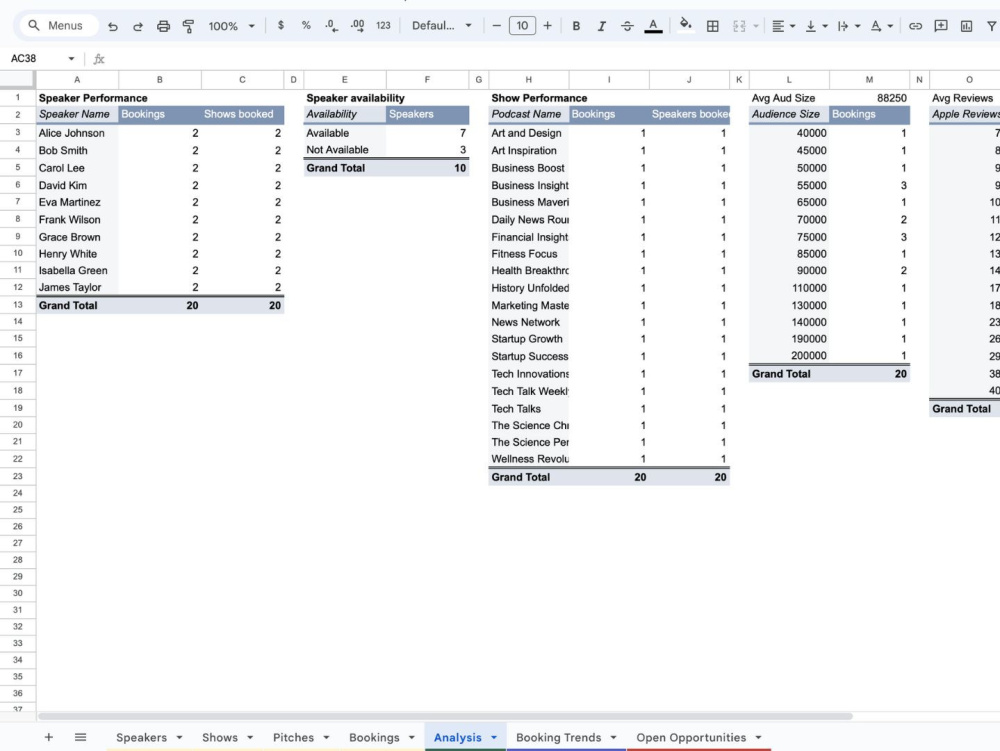Select the 'Speaker availability' heading cell
This screenshot has width=1000, height=751.
click(344, 98)
